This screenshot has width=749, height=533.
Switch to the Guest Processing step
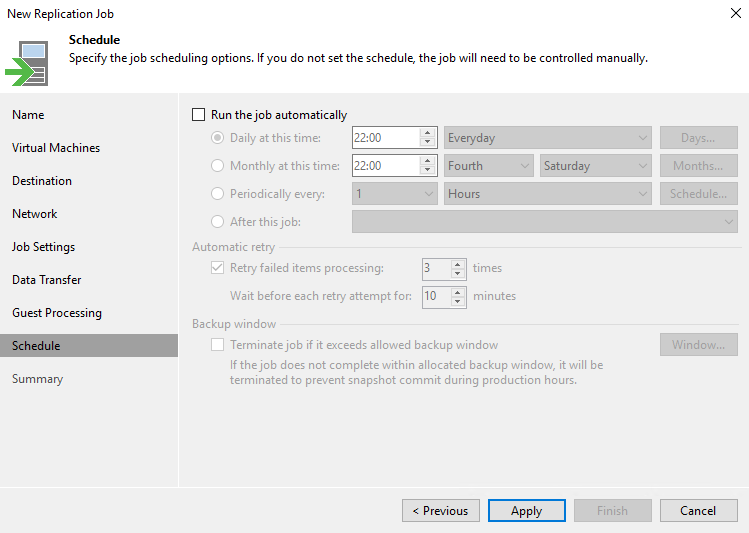pyautogui.click(x=57, y=313)
